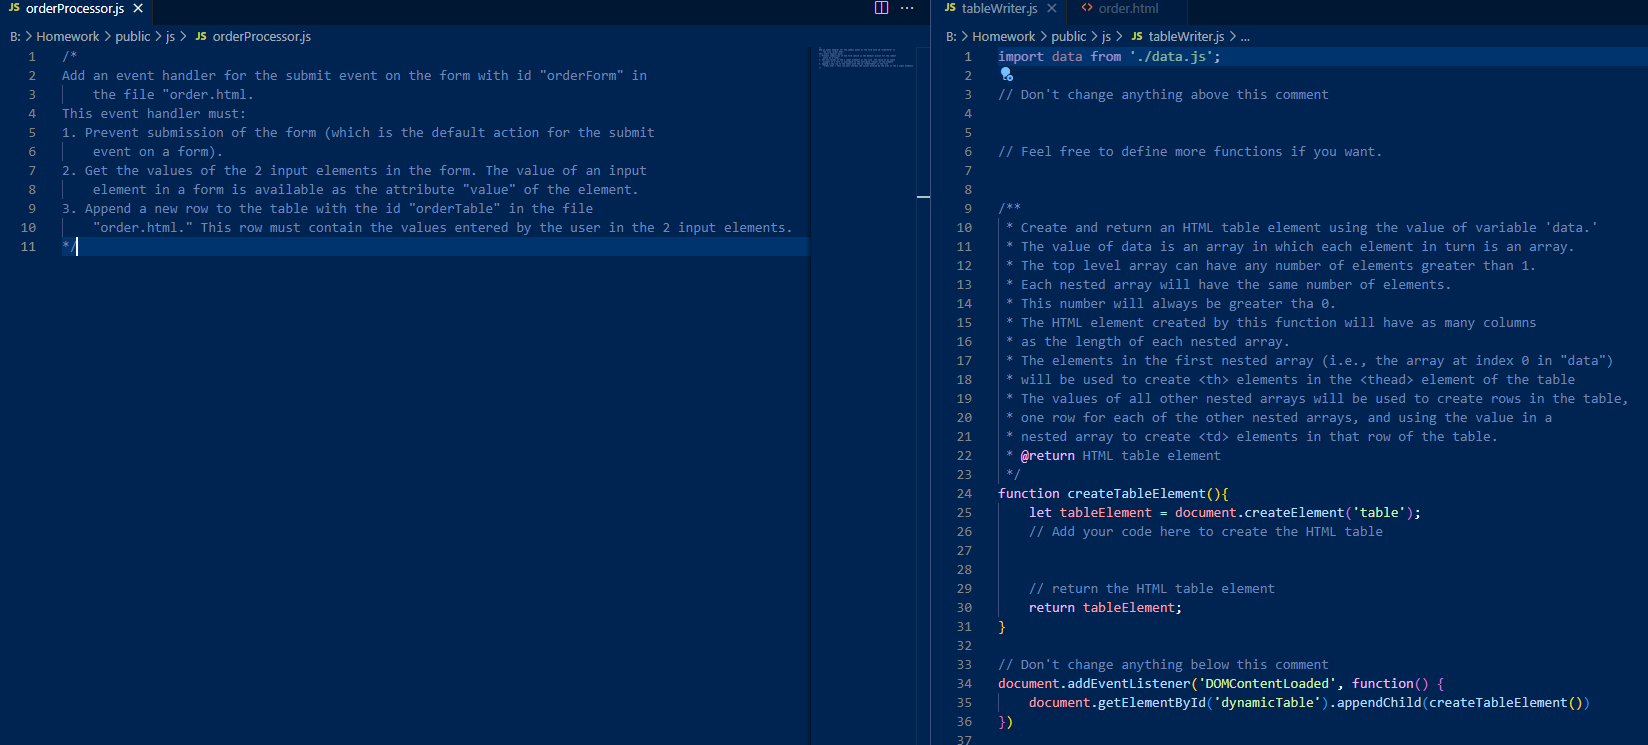Click 'tableWriter.js' breadcrumb in right editor
1648x745 pixels.
pos(1186,36)
